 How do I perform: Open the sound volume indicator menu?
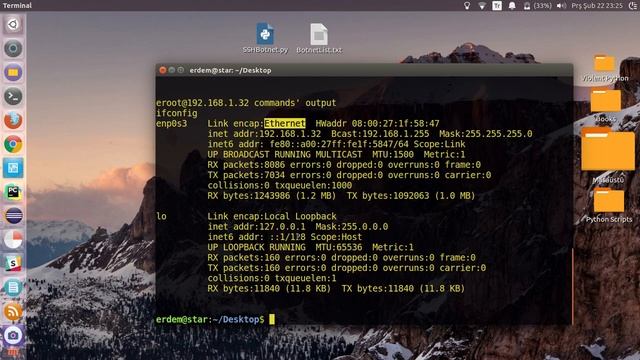[562, 5]
